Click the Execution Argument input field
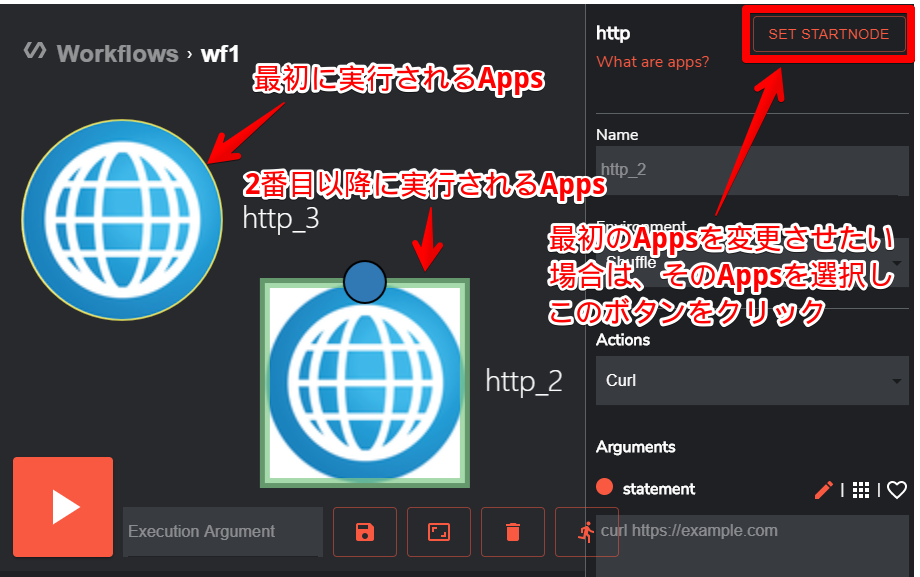This screenshot has height=577, width=920. click(x=222, y=532)
